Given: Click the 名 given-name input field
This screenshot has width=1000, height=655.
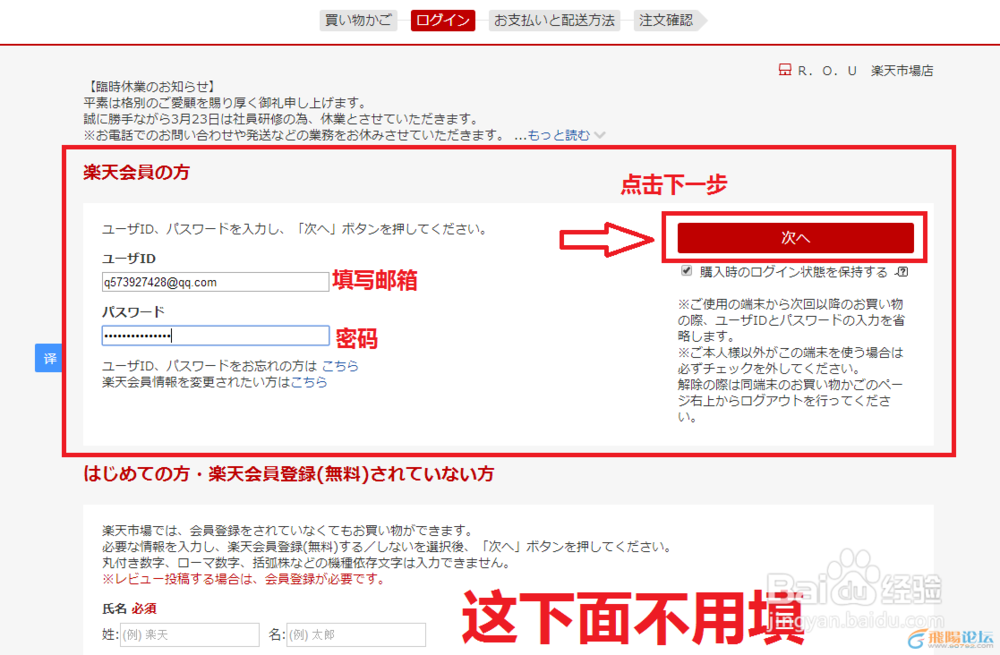Looking at the screenshot, I should coord(356,635).
